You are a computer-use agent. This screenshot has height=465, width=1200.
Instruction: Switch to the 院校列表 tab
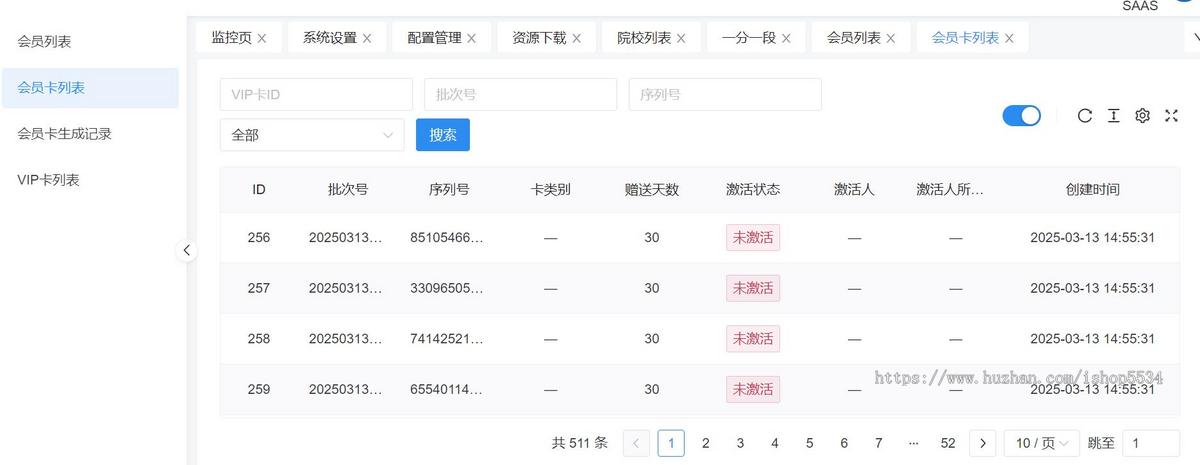click(x=644, y=38)
